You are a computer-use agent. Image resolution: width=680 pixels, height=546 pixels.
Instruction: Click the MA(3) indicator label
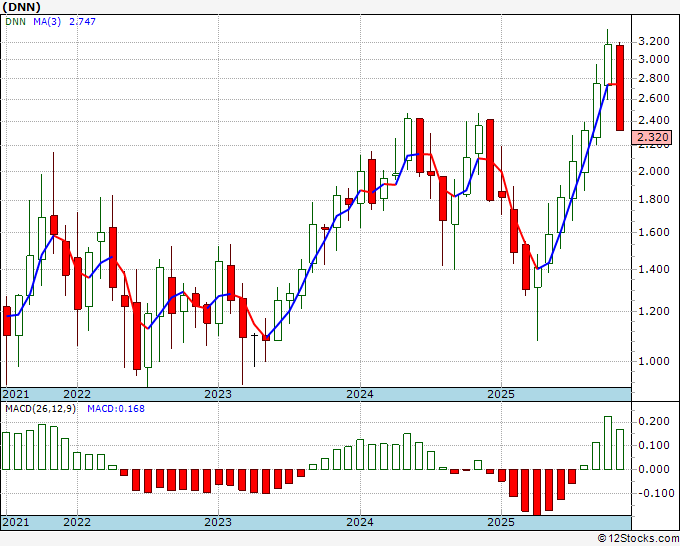pyautogui.click(x=47, y=21)
